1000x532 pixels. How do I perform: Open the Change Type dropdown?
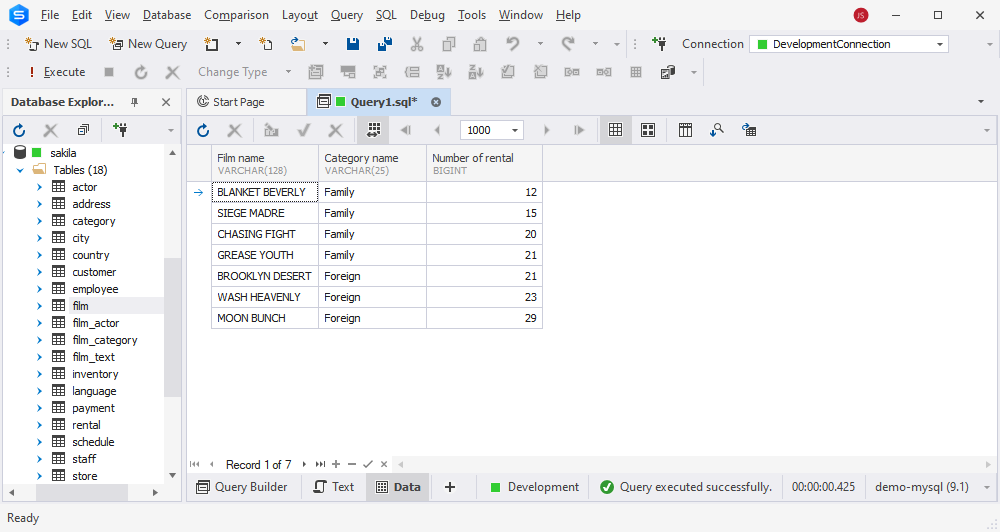click(288, 72)
